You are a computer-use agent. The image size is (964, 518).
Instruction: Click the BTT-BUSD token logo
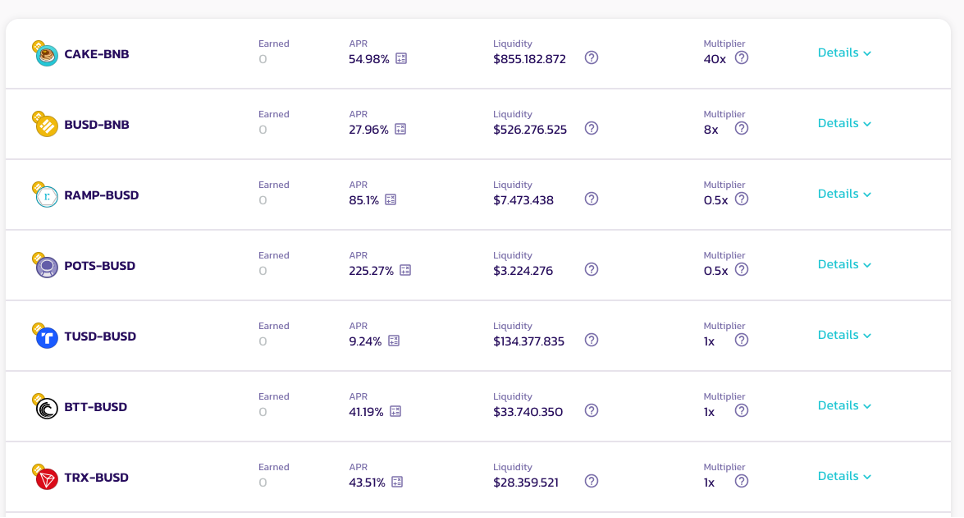coord(45,407)
